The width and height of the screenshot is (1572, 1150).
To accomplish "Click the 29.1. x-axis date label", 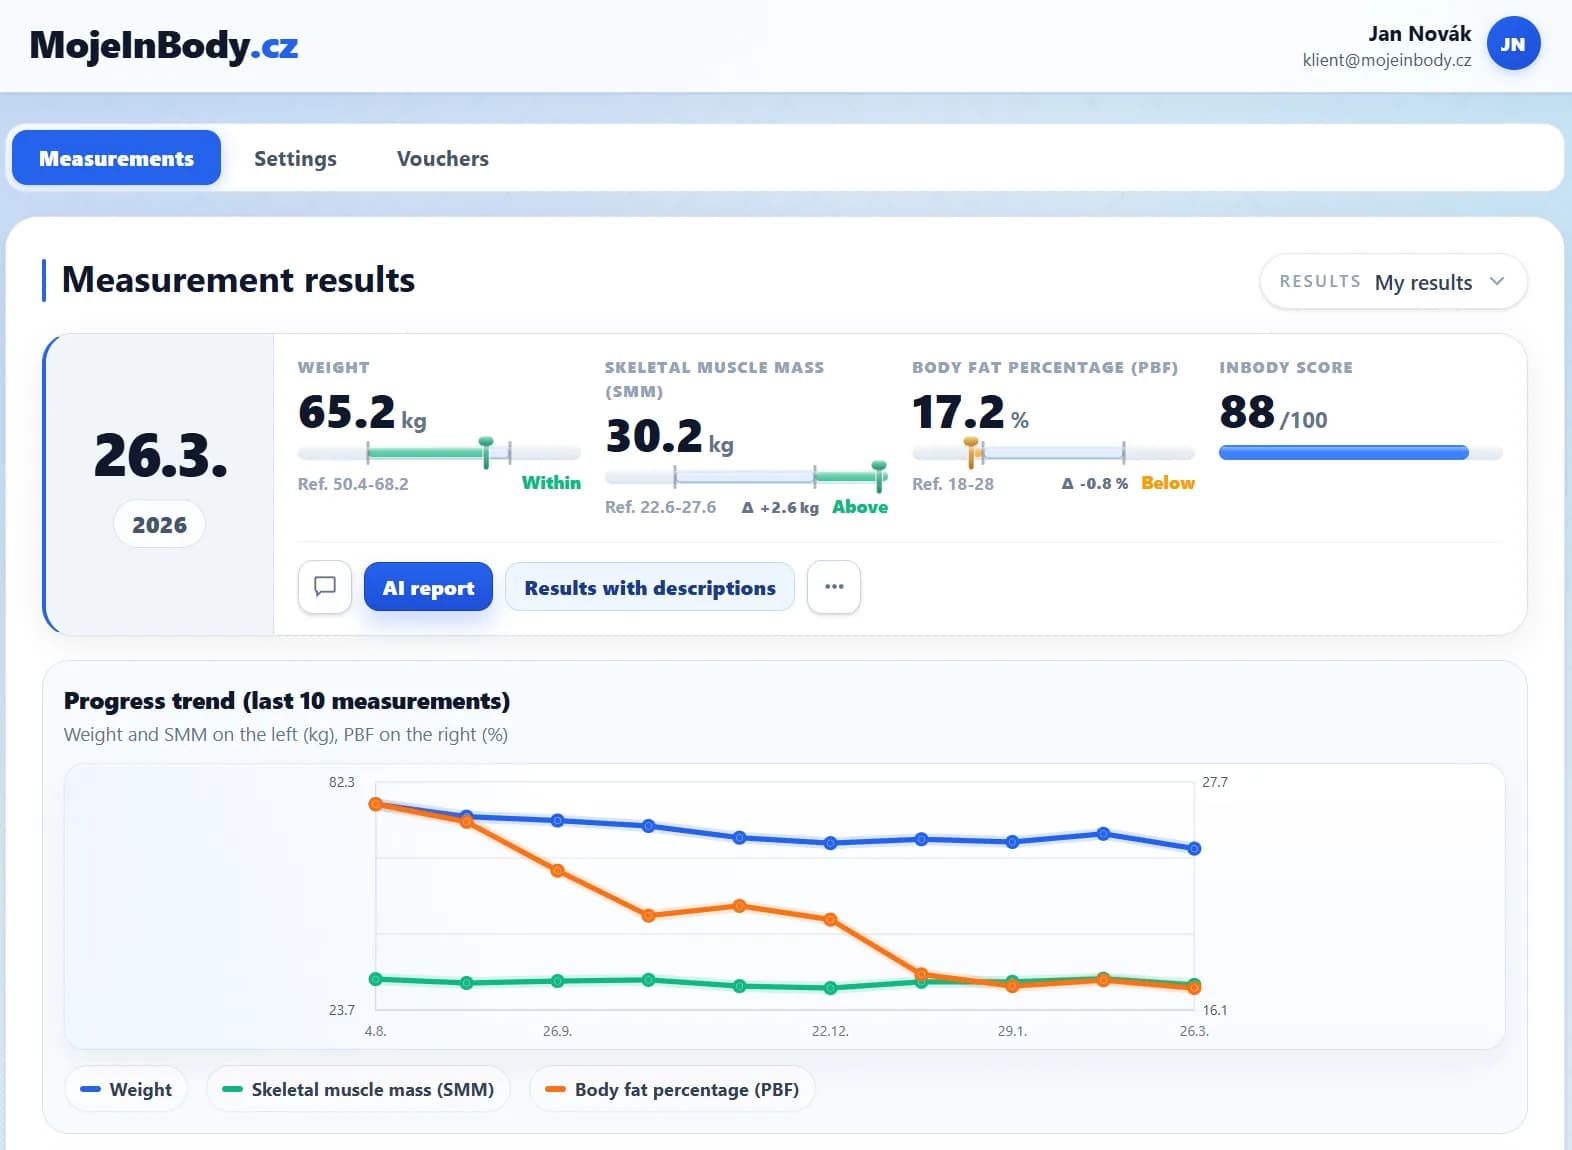I will pos(1012,1031).
